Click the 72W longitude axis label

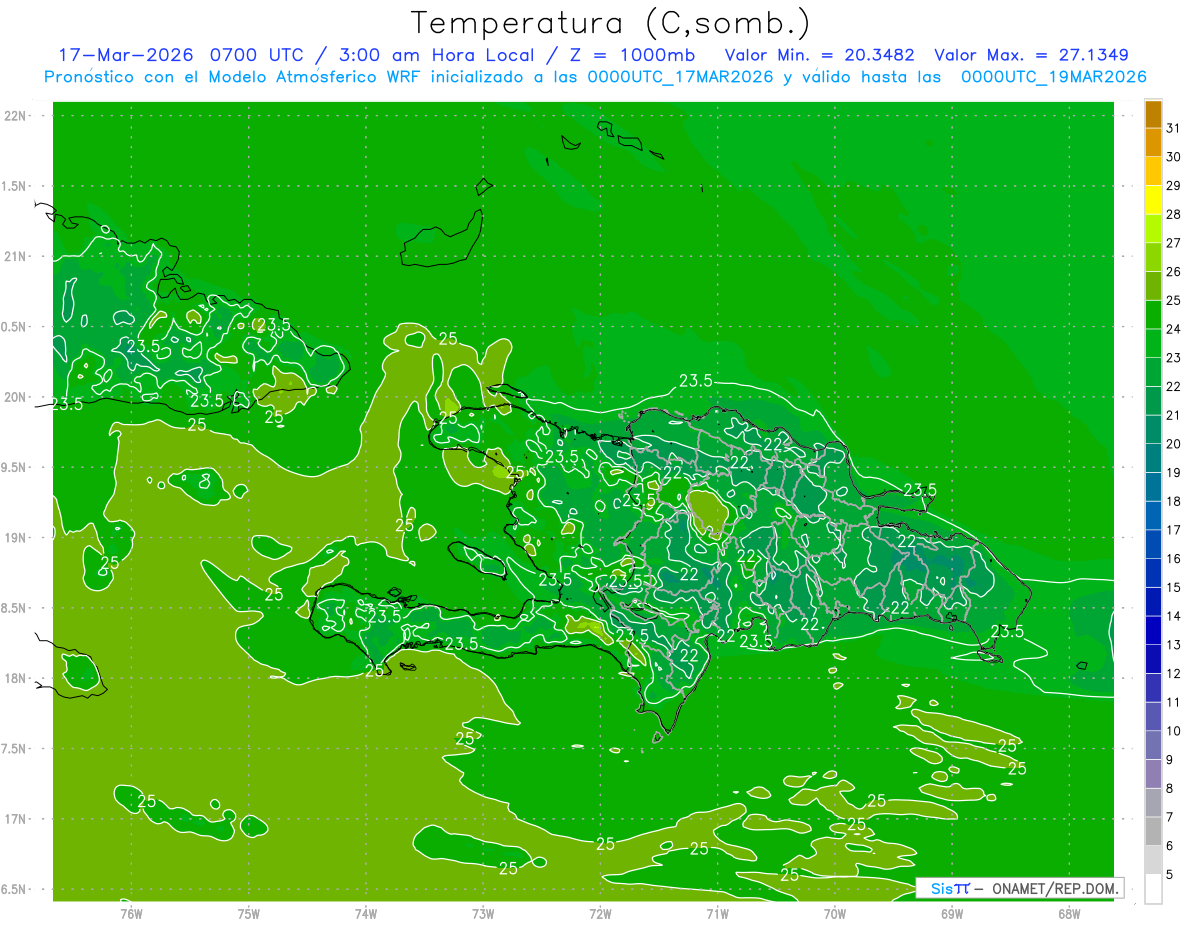tap(601, 913)
